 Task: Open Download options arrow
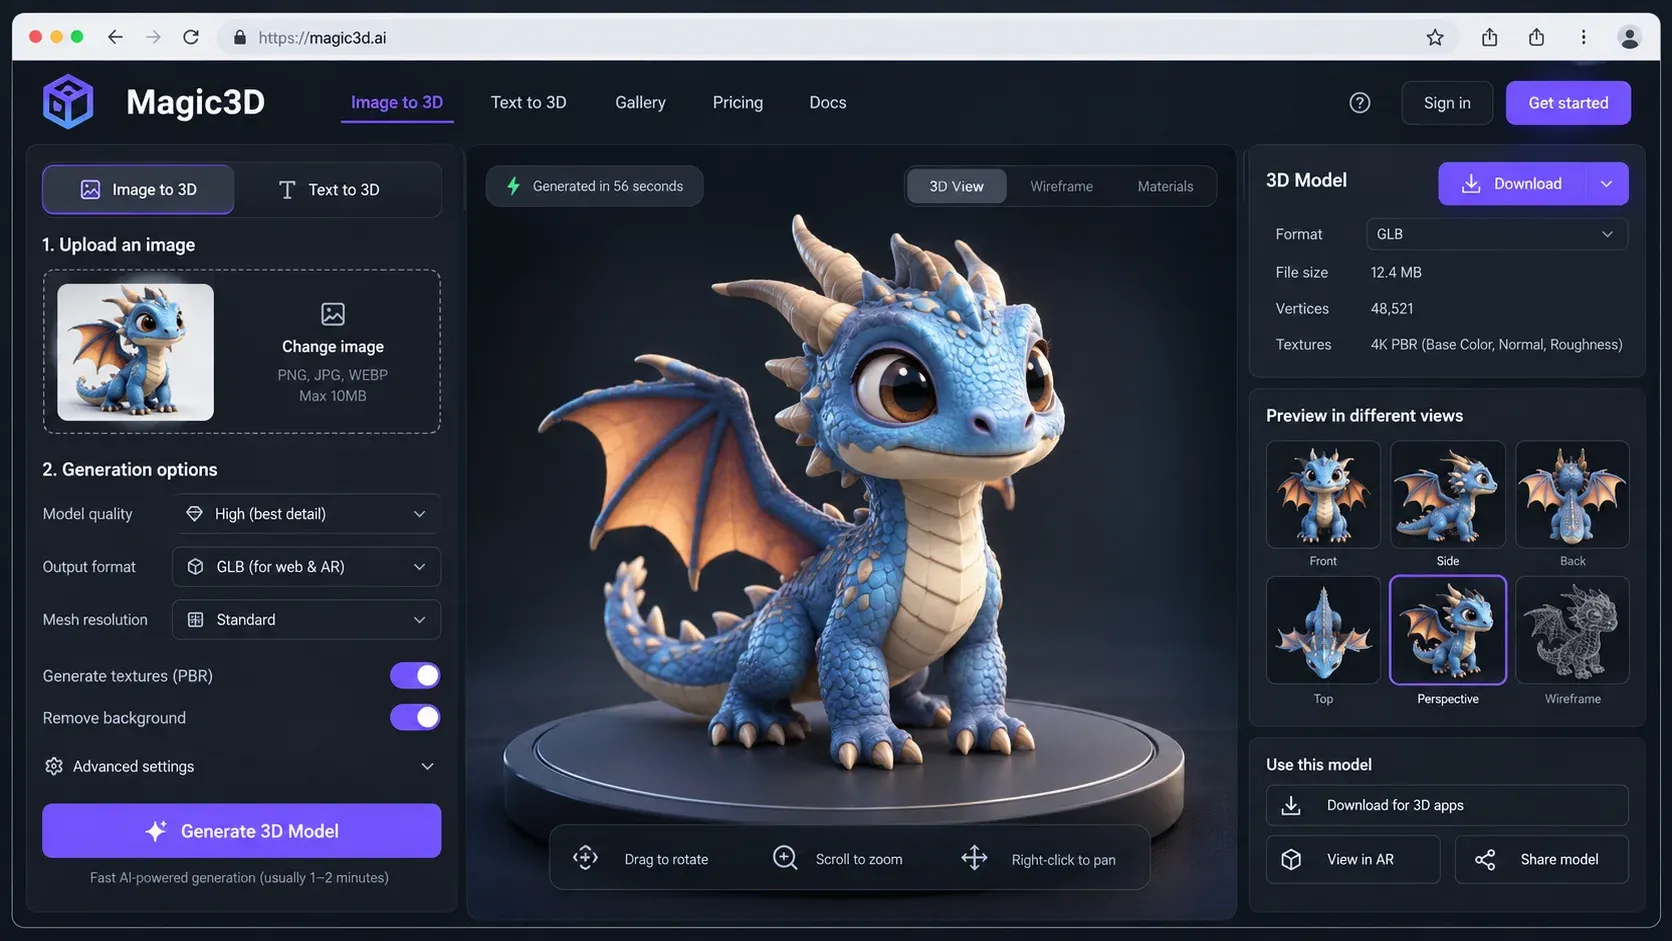click(1606, 184)
